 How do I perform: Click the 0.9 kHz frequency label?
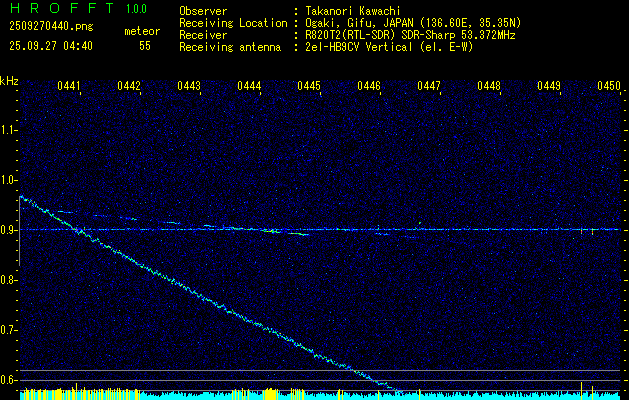[9, 230]
